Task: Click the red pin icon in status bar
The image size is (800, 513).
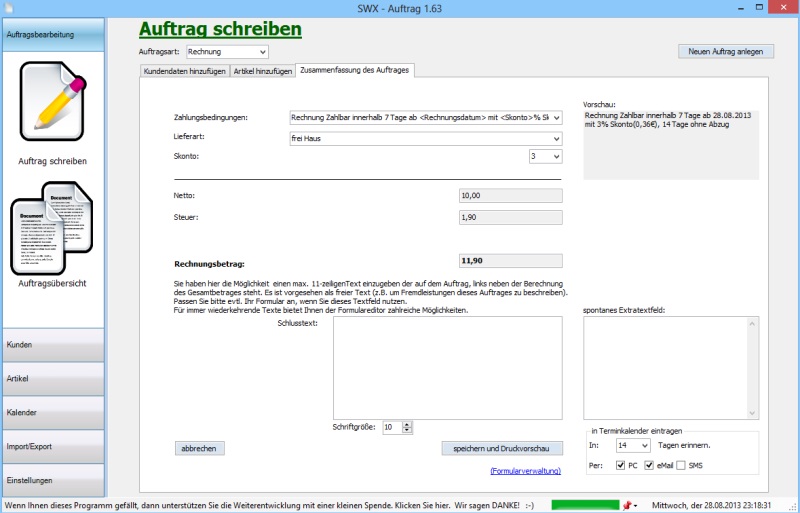Action: (x=627, y=505)
